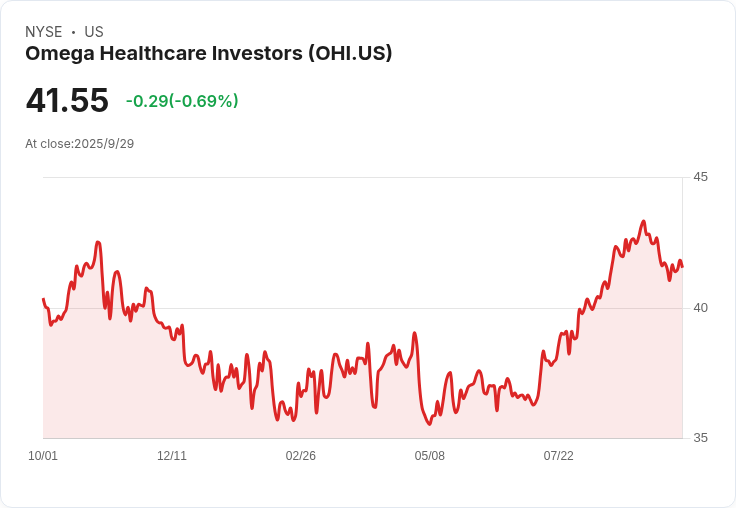
Task: Click the last data point of the line
Action: (x=682, y=266)
